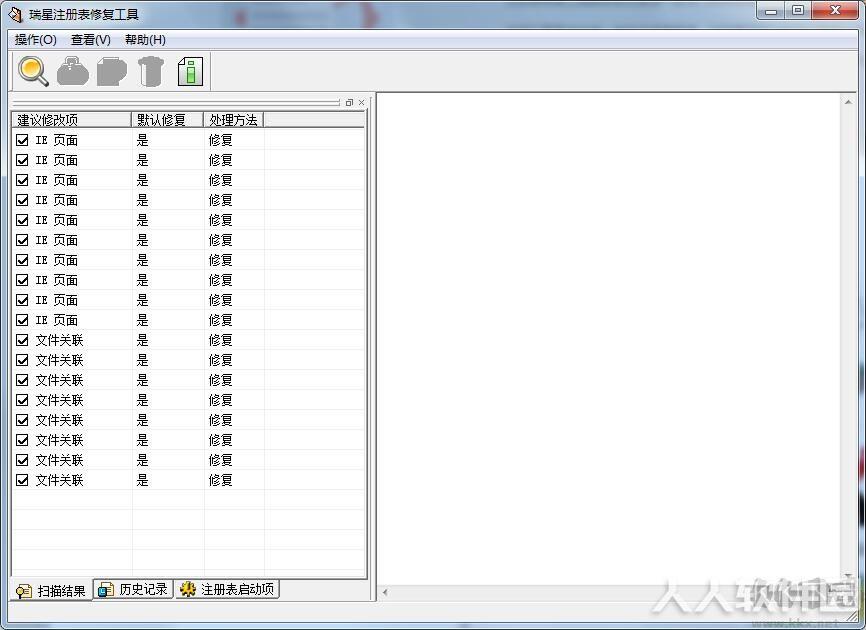The width and height of the screenshot is (866, 630).
Task: Switch to the 注册表启动项 tab
Action: (228, 589)
